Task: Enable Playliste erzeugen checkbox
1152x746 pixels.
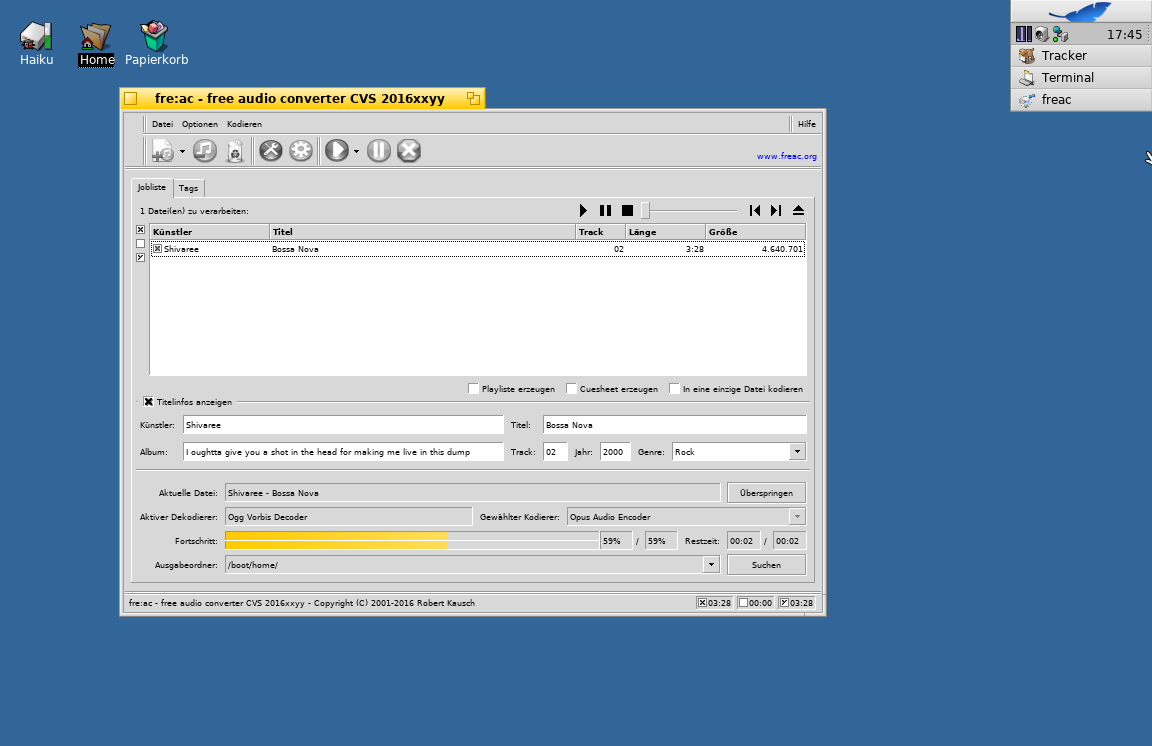Action: pyautogui.click(x=473, y=389)
